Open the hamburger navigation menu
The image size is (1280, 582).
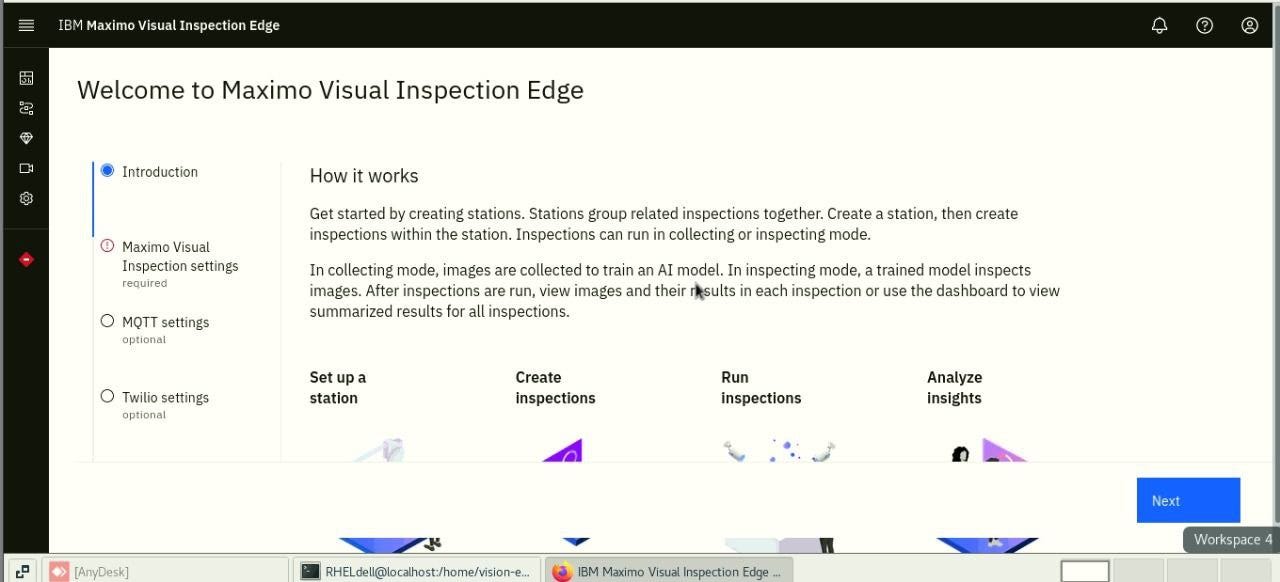26,25
